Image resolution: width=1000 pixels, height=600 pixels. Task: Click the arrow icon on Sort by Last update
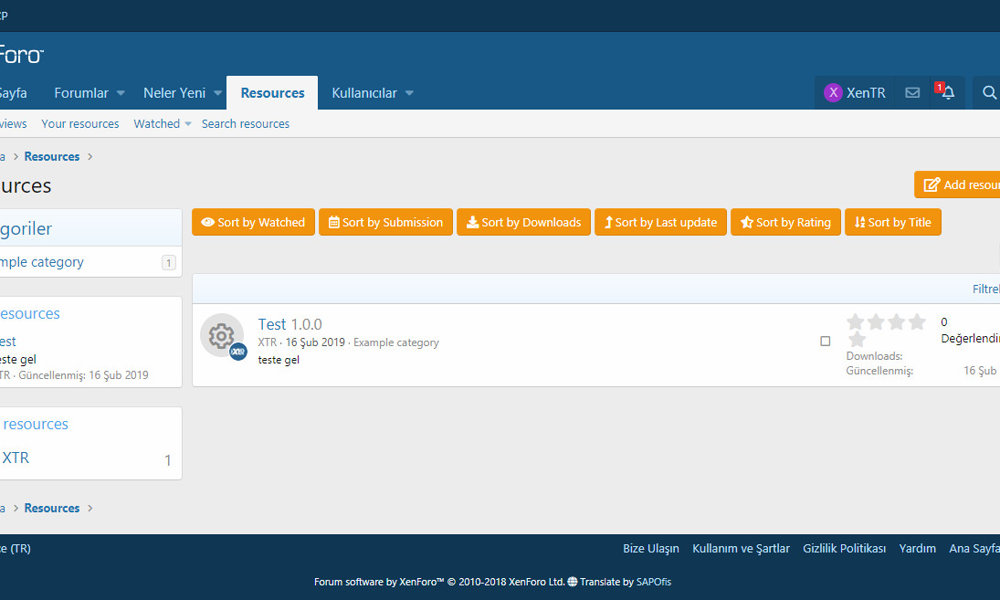tap(608, 222)
